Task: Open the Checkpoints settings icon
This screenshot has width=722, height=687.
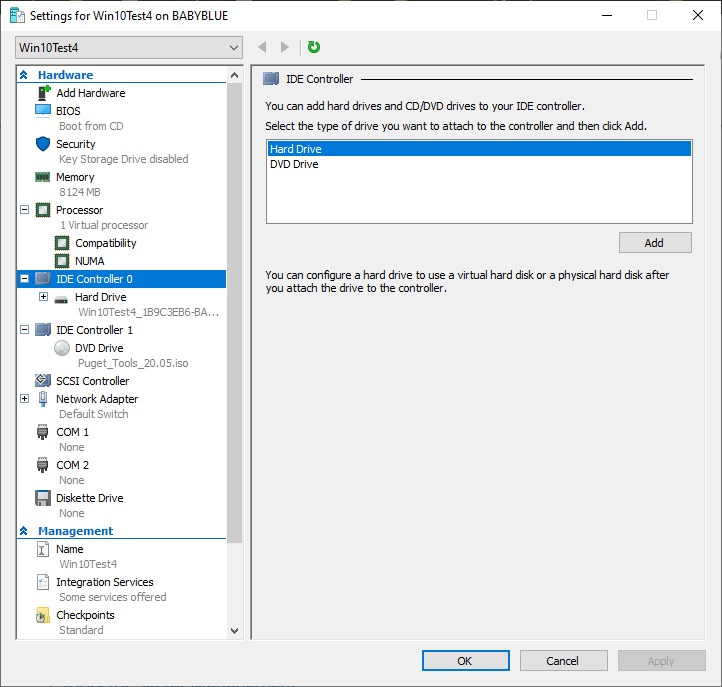Action: coord(43,615)
